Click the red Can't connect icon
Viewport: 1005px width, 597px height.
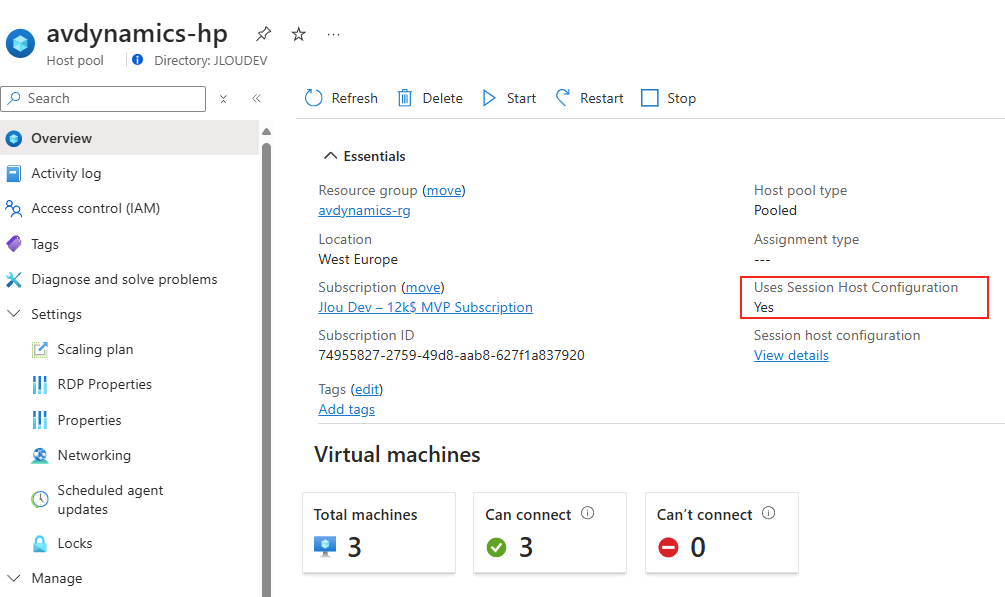coord(668,548)
